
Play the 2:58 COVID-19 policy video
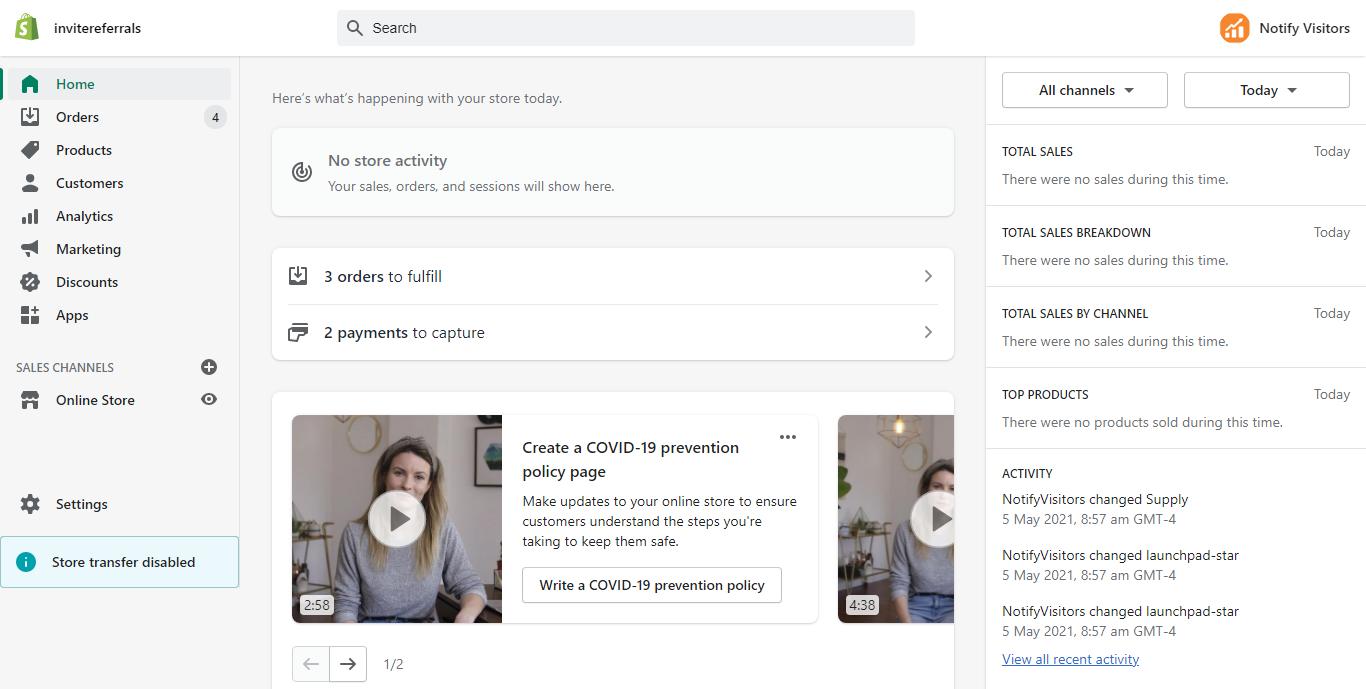tap(397, 519)
